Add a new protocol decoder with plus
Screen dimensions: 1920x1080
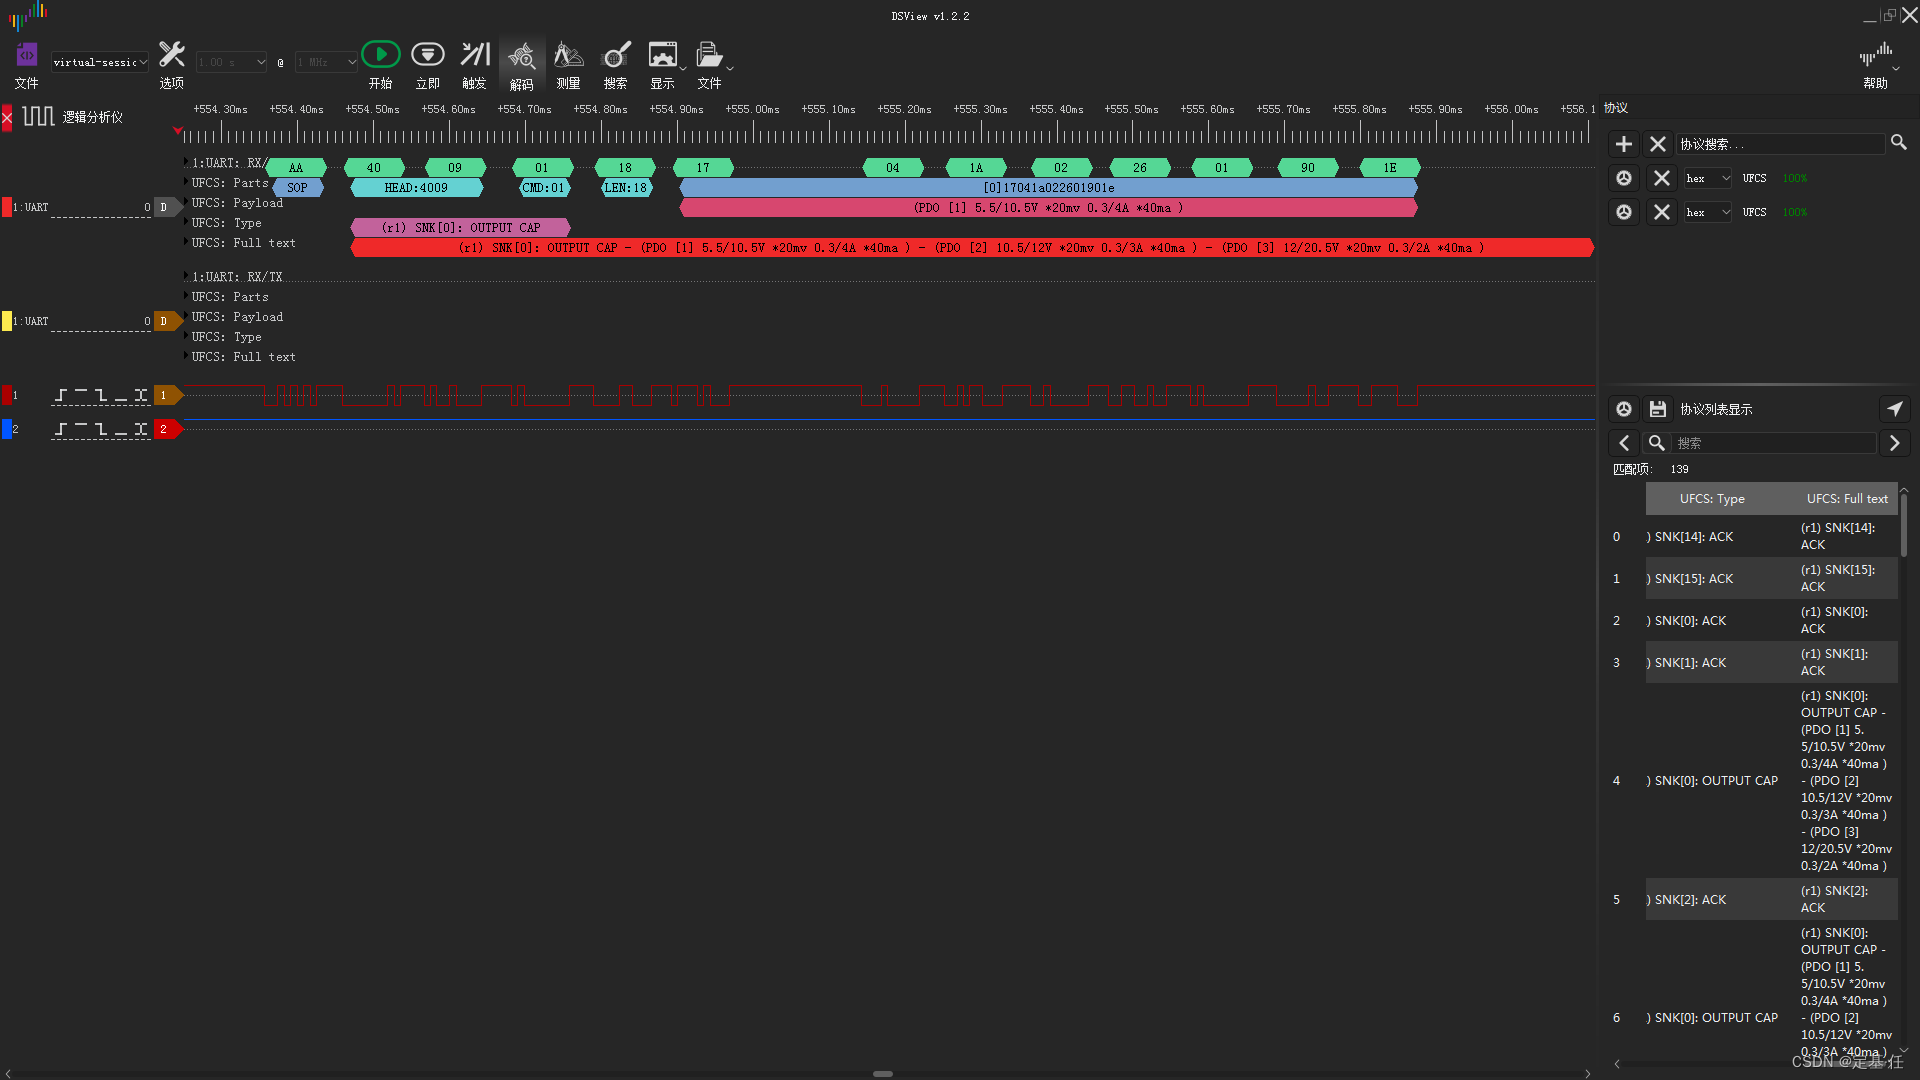(1624, 144)
